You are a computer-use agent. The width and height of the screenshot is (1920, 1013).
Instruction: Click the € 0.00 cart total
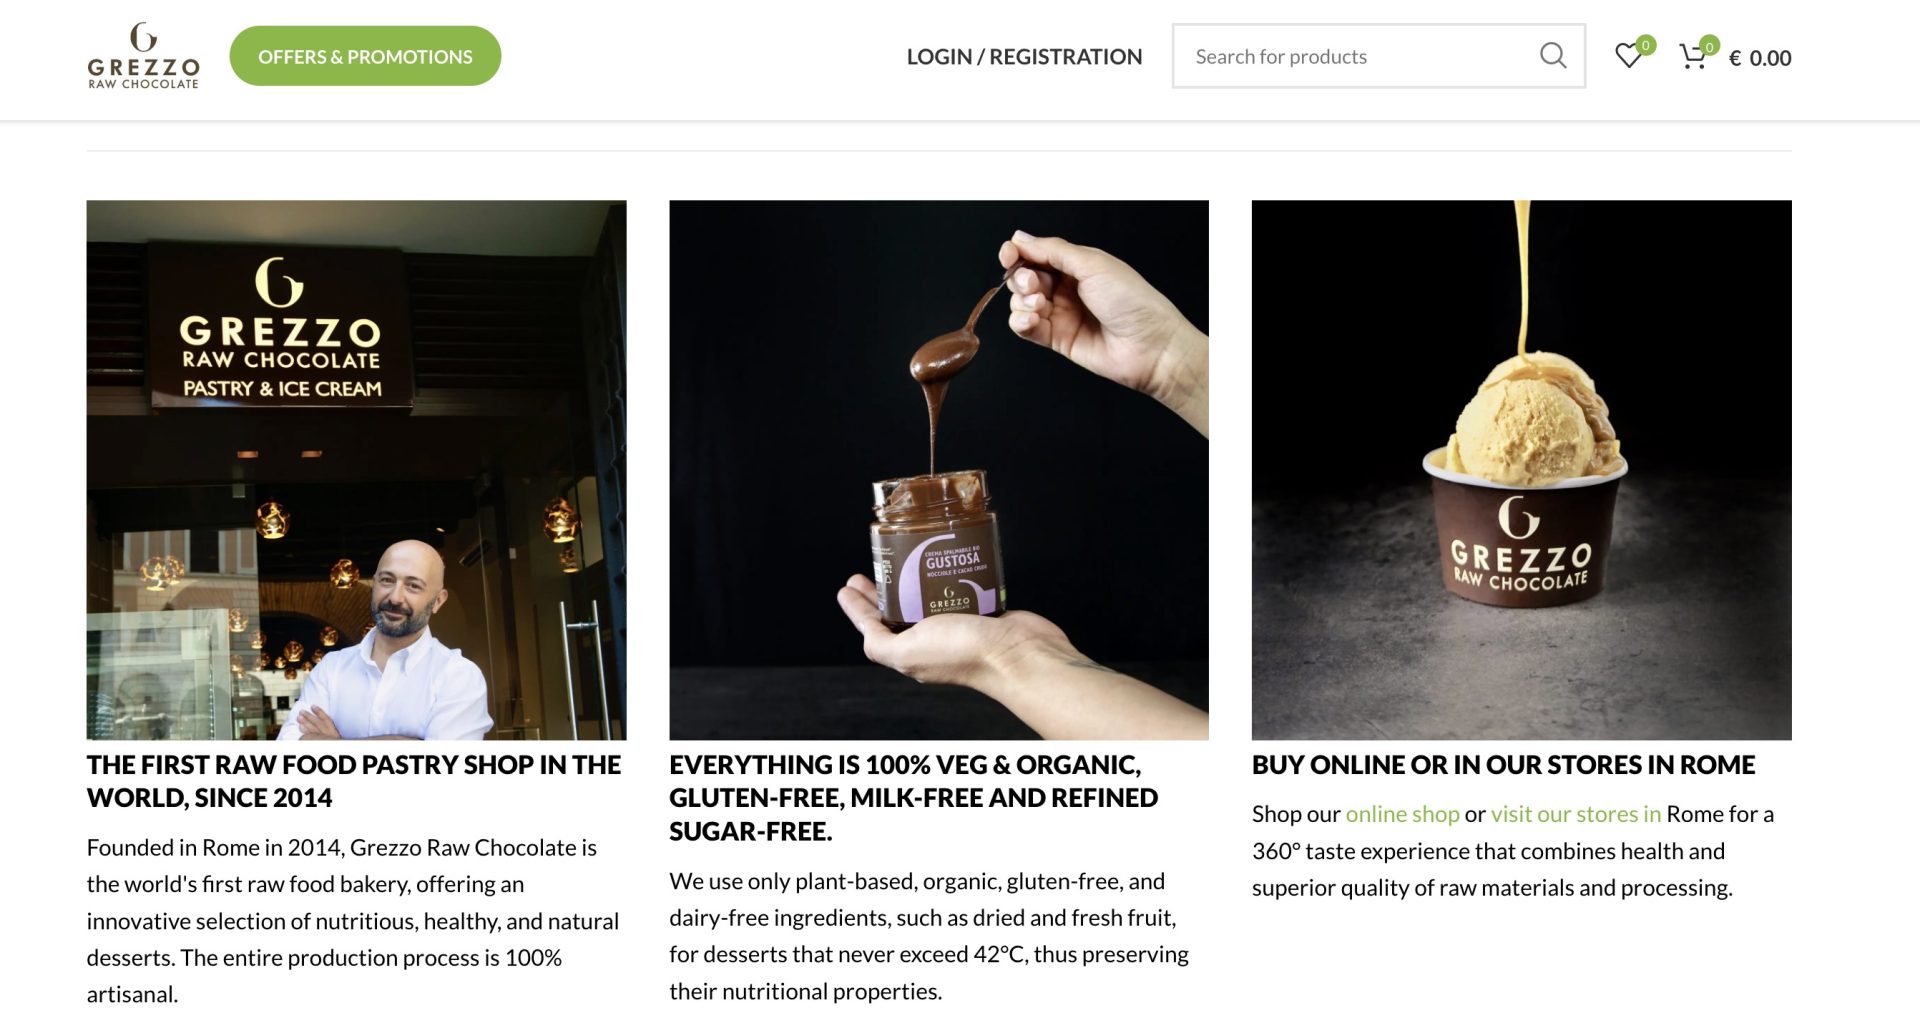[1761, 58]
